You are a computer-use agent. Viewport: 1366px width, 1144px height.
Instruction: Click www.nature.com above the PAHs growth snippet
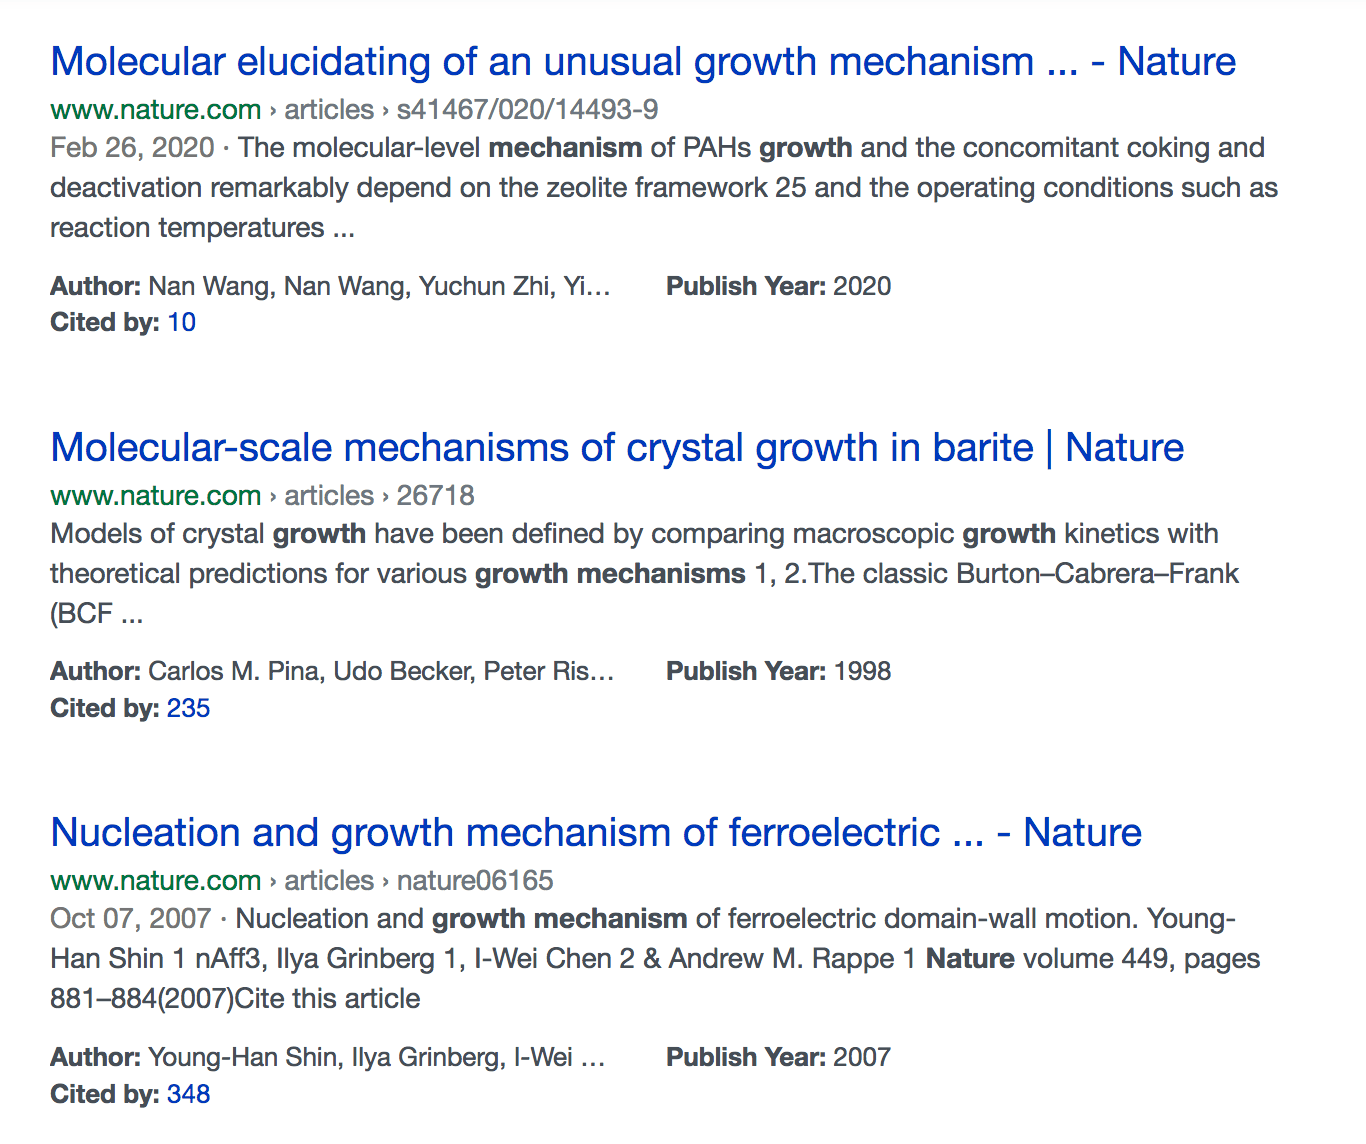pos(155,110)
